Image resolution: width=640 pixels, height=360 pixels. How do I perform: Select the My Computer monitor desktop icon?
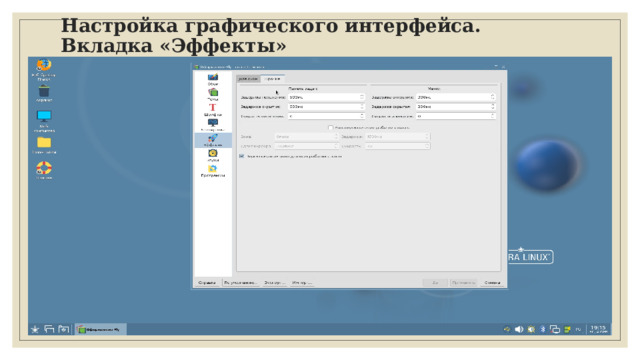(44, 121)
